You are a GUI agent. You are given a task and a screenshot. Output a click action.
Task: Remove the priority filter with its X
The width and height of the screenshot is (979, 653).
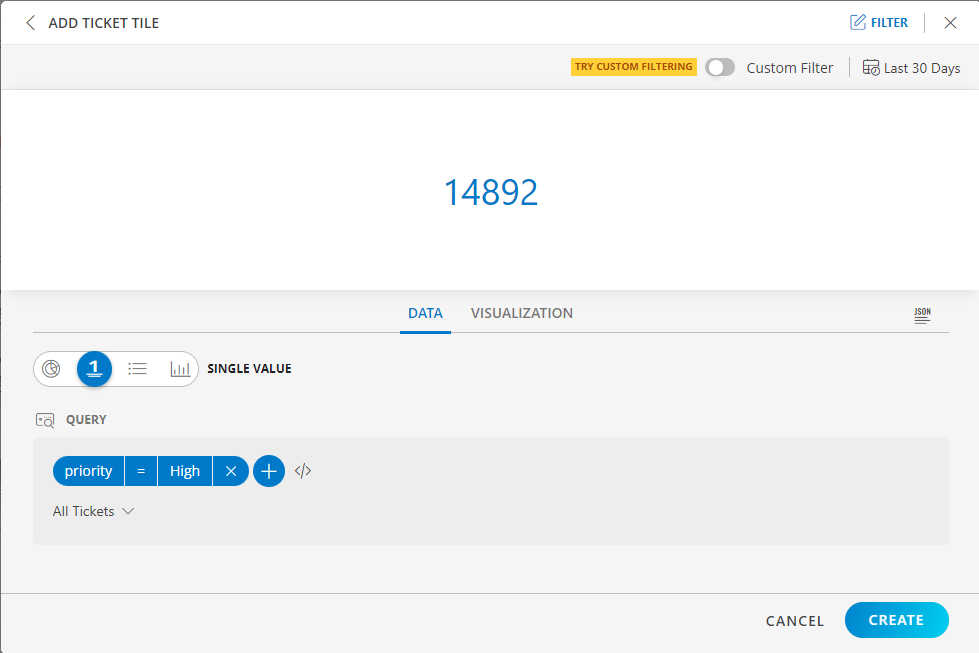(230, 470)
